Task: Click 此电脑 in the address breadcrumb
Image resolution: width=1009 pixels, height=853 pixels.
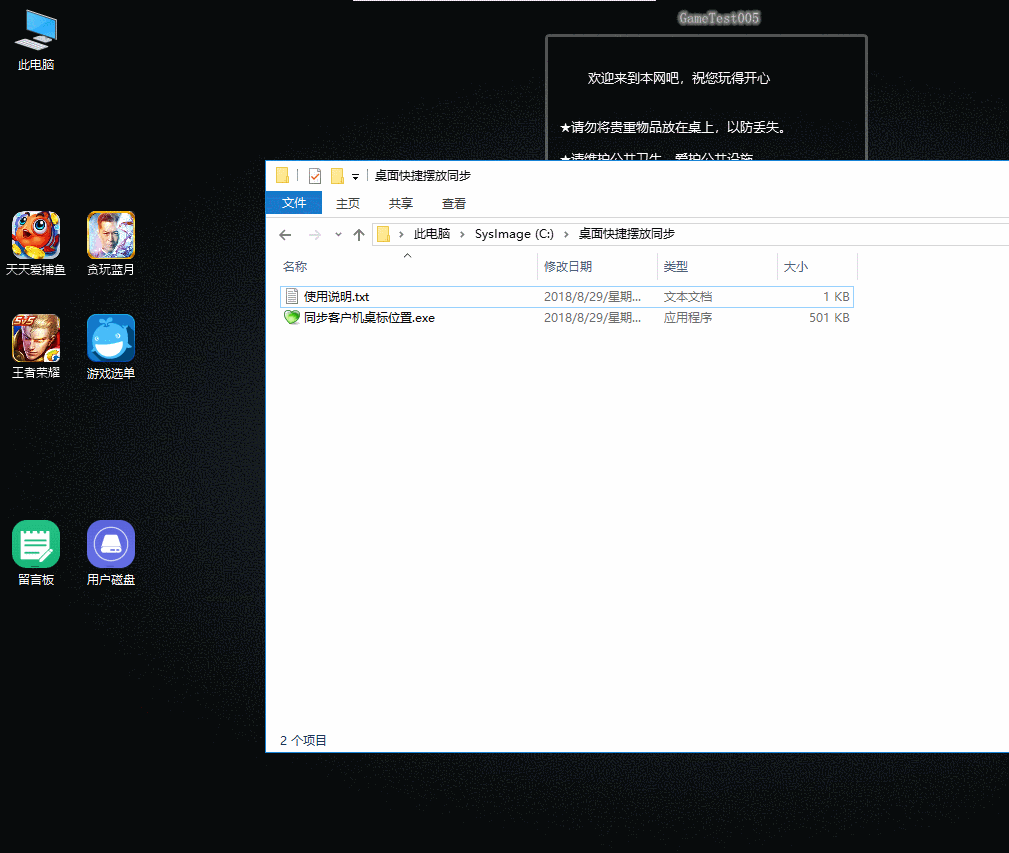Action: click(x=432, y=234)
